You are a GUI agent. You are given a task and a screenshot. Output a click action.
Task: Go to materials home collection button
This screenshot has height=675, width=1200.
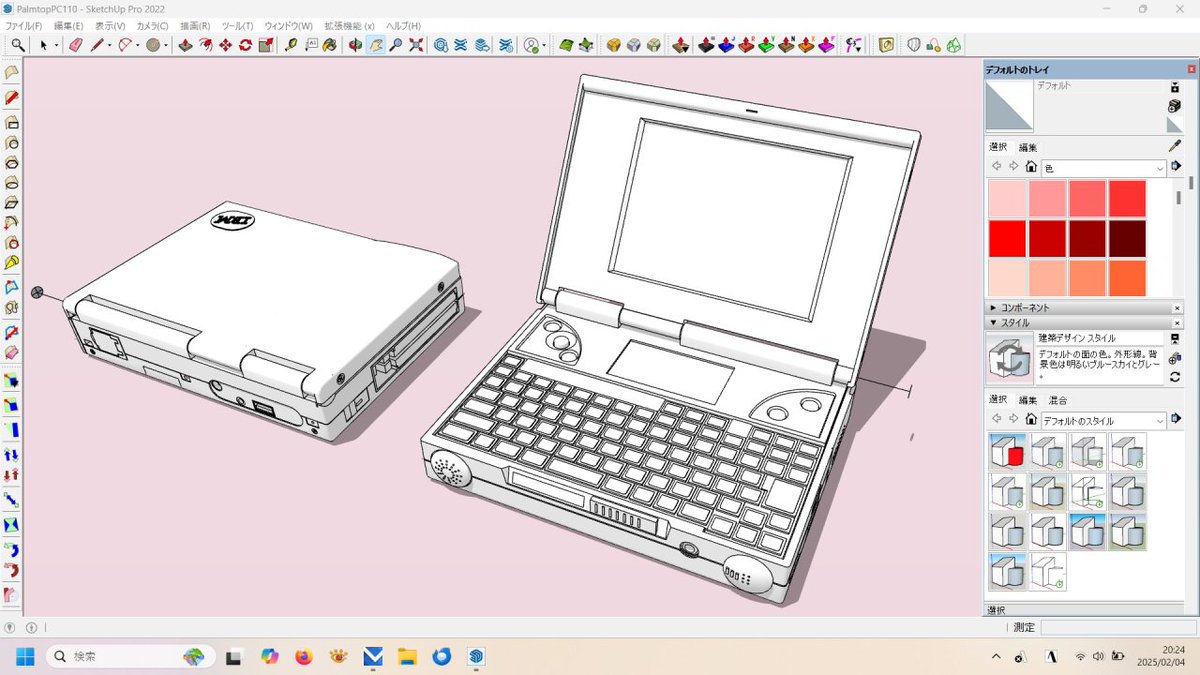coord(1031,167)
